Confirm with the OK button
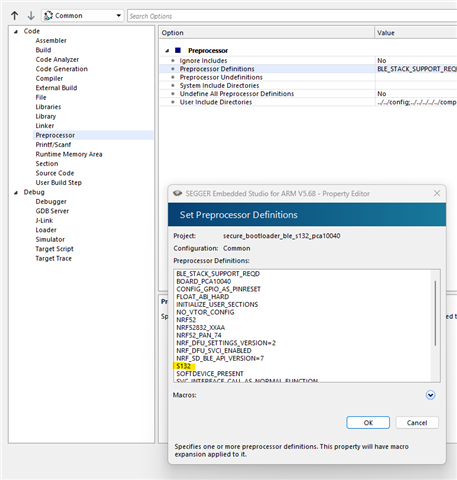Image resolution: width=457 pixels, height=480 pixels. (368, 423)
